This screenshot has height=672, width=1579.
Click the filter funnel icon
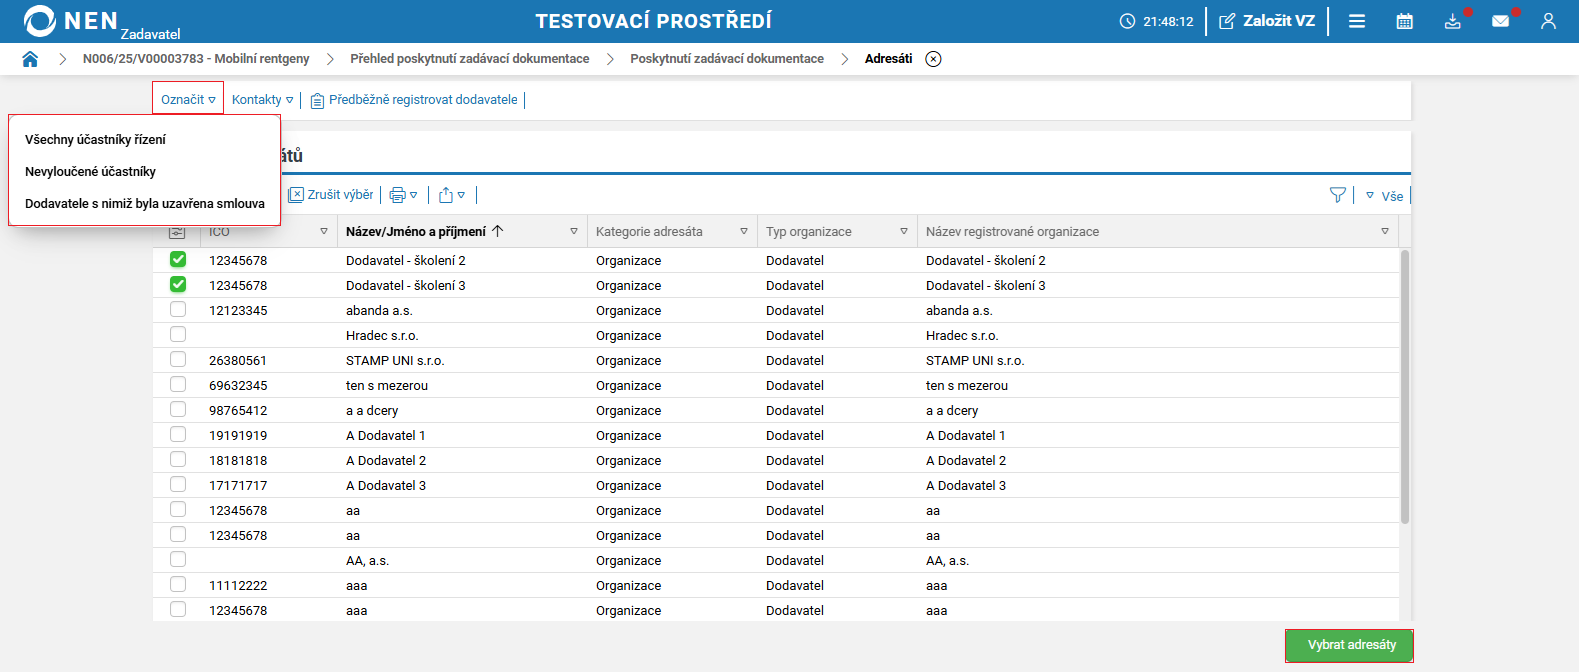click(1337, 195)
